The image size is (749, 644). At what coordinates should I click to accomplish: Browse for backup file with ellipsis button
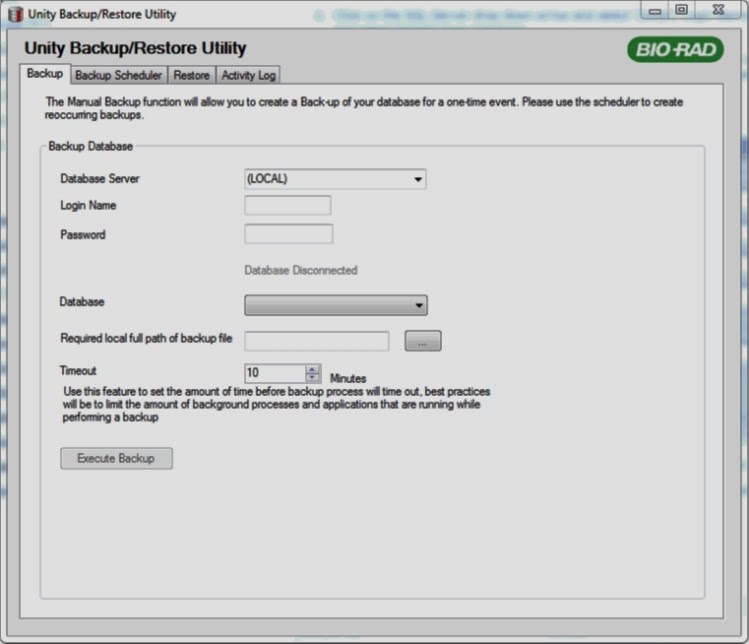423,341
